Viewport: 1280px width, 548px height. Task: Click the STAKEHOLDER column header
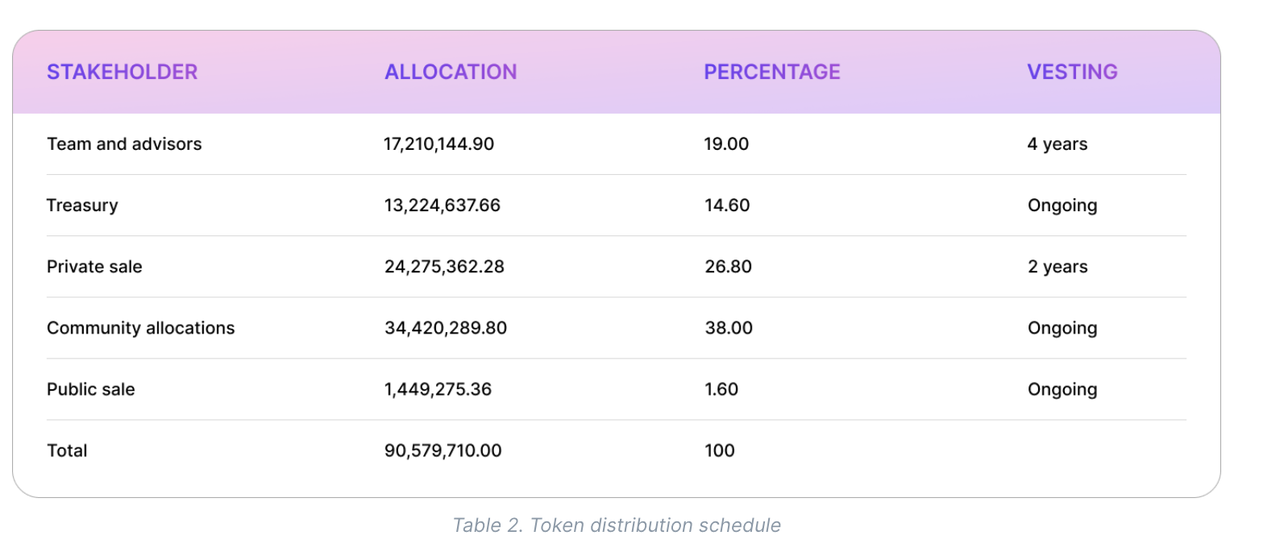point(122,72)
